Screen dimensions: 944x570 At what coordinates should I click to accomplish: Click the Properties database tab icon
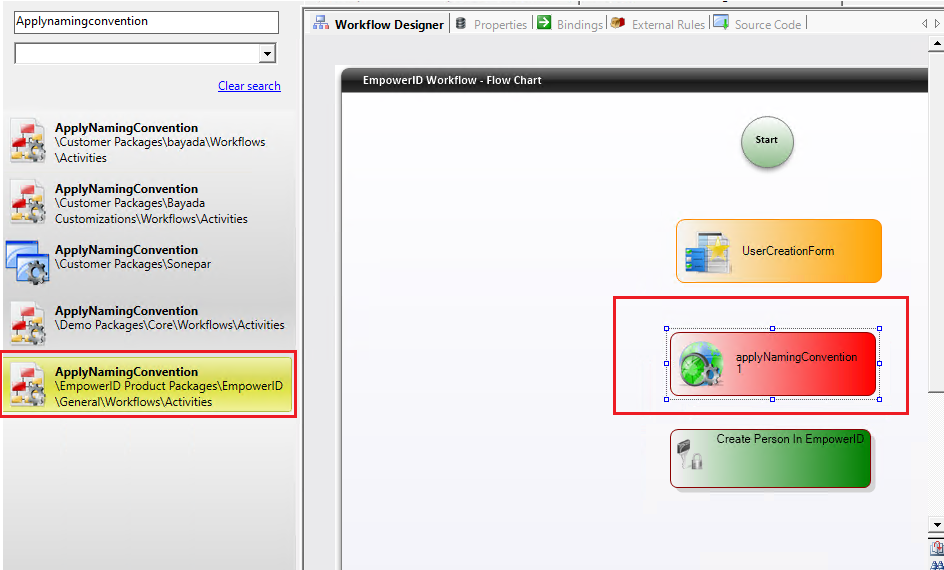(461, 24)
